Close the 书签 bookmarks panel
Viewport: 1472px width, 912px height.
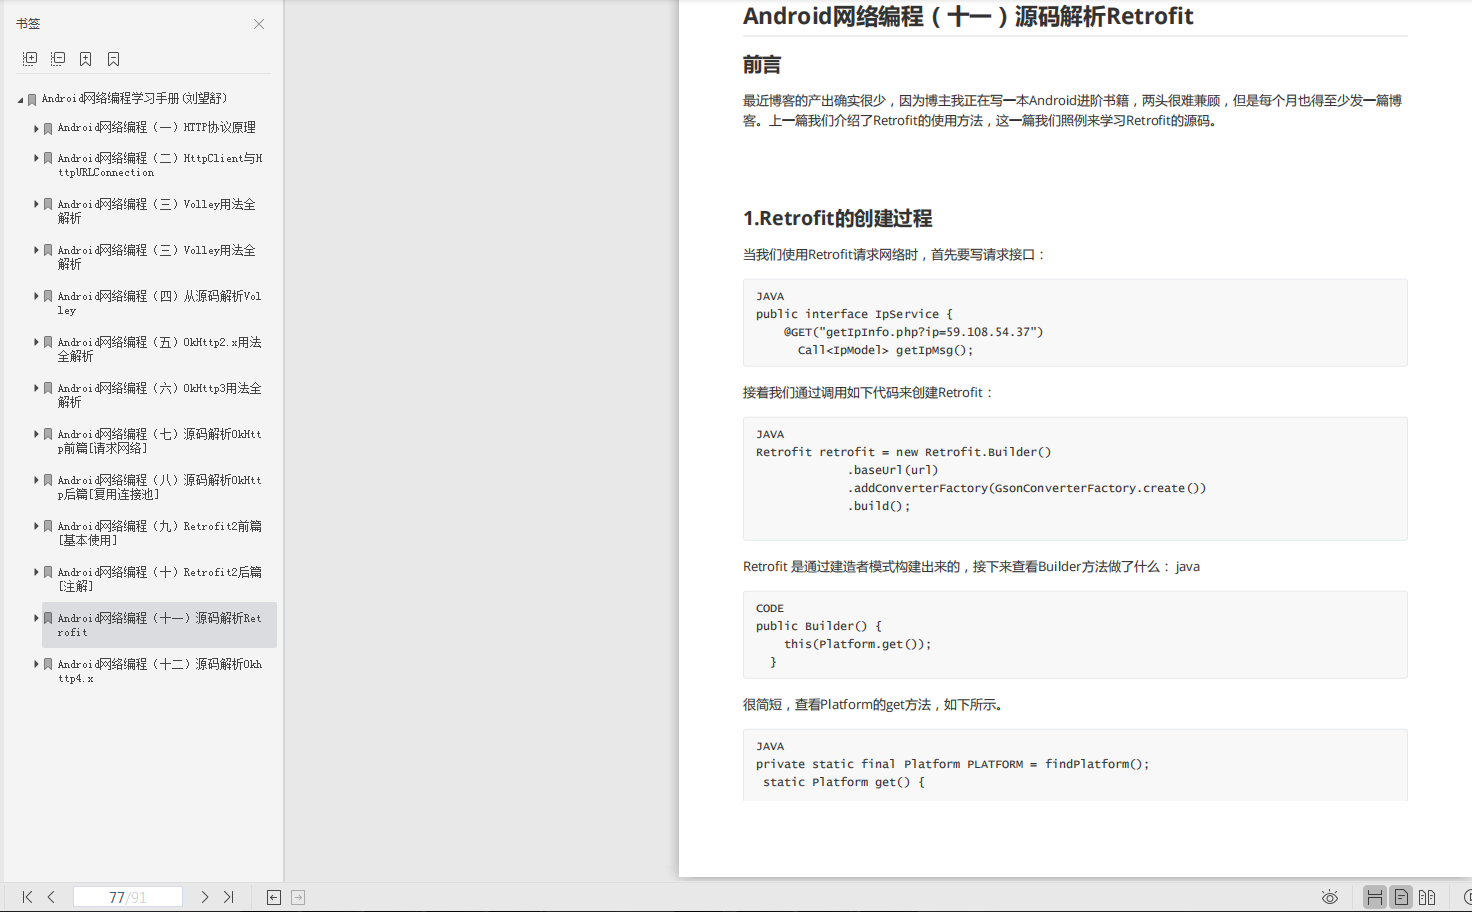(x=259, y=24)
